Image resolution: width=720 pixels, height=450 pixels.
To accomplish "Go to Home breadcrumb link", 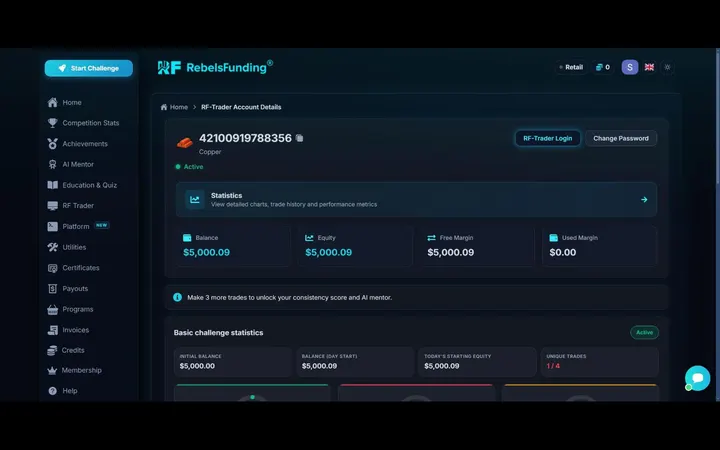I will (174, 107).
